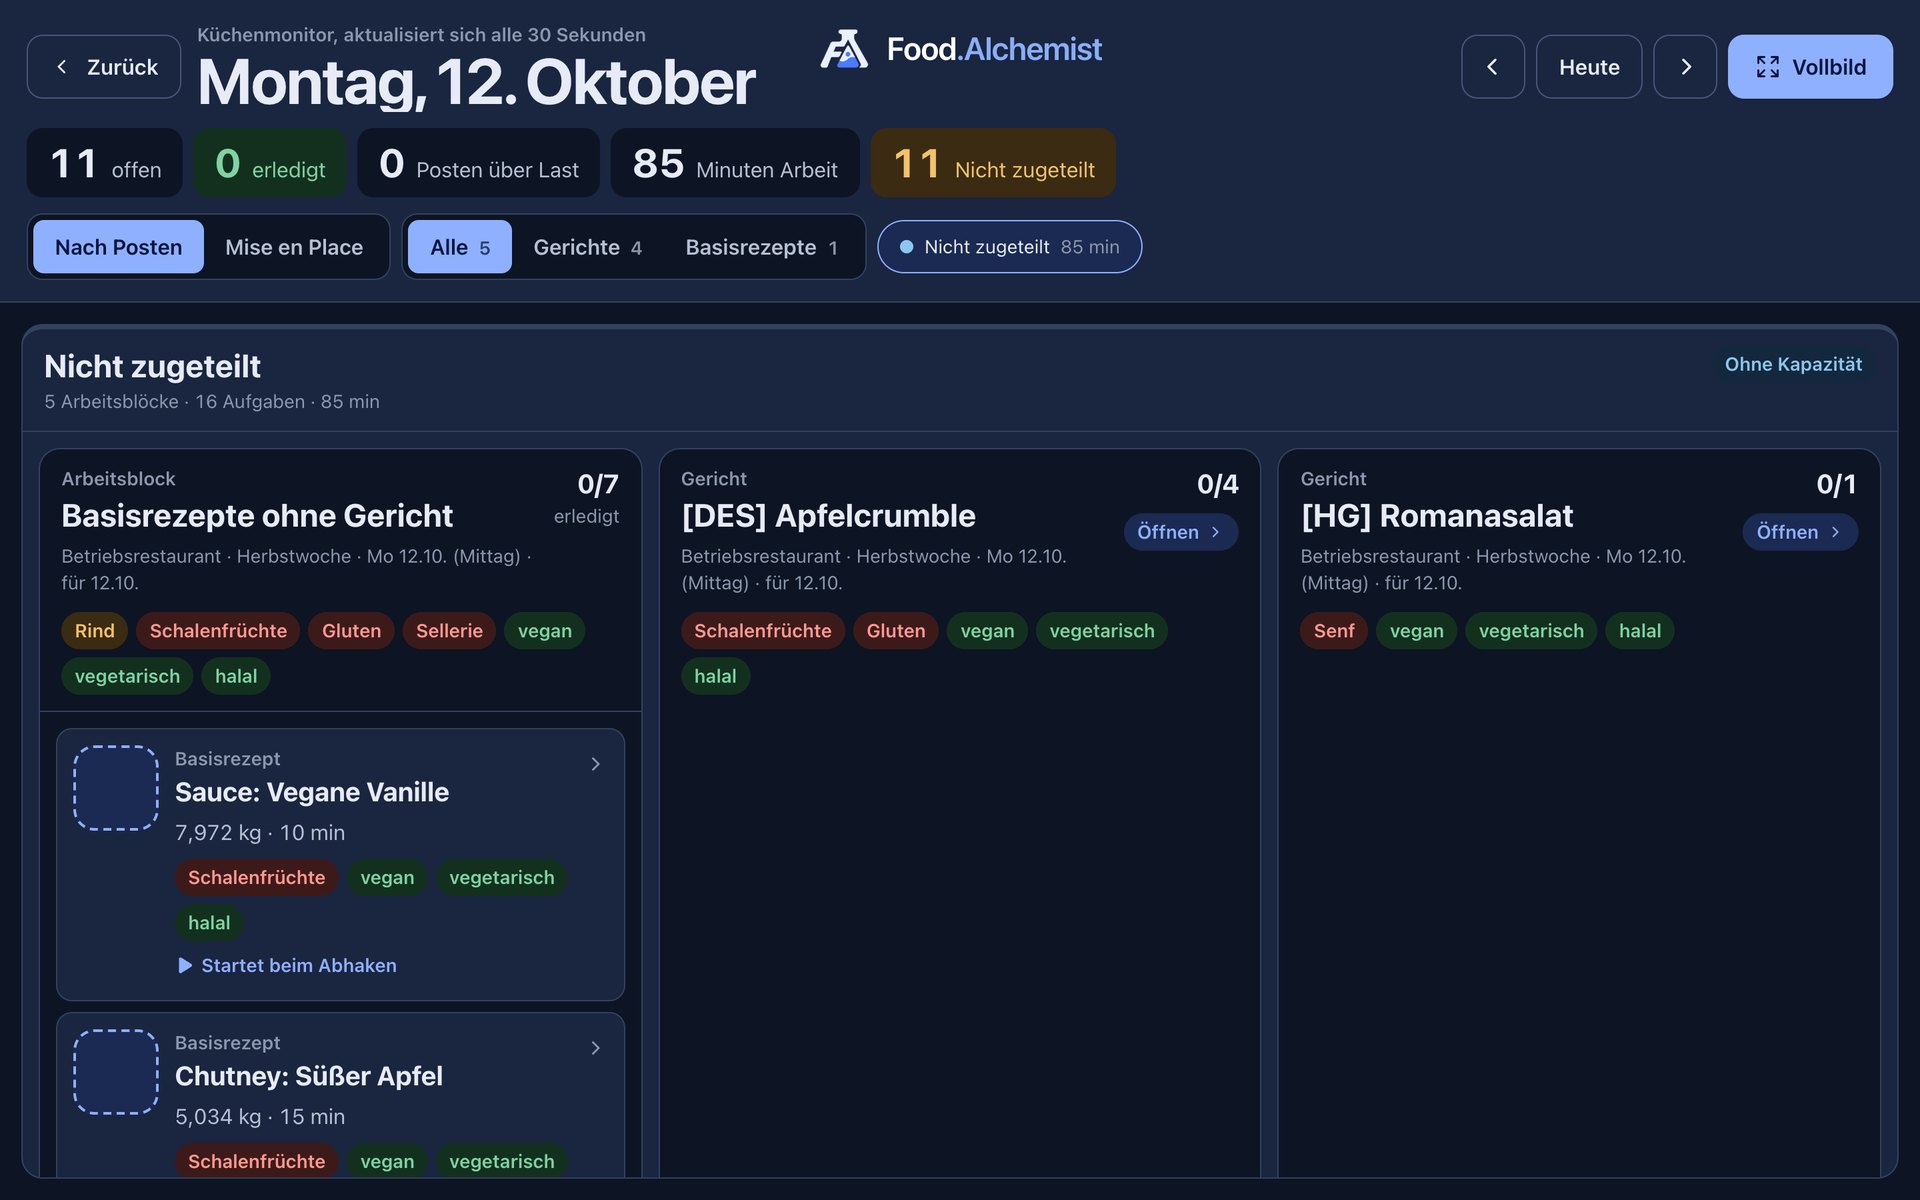1920x1200 pixels.
Task: Click the Montag, 12. Oktober title
Action: click(476, 82)
